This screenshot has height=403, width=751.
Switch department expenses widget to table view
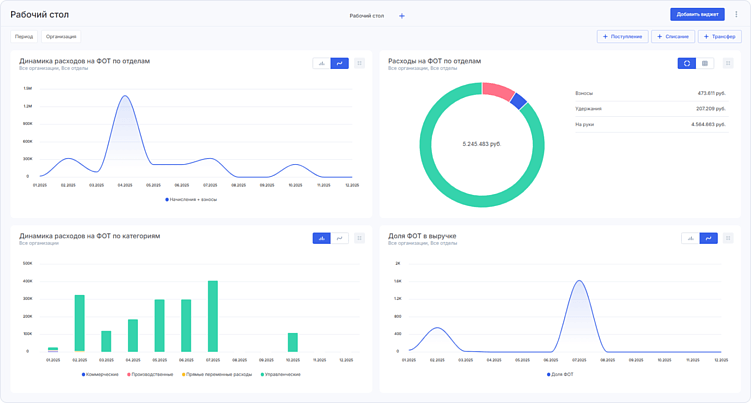point(705,63)
